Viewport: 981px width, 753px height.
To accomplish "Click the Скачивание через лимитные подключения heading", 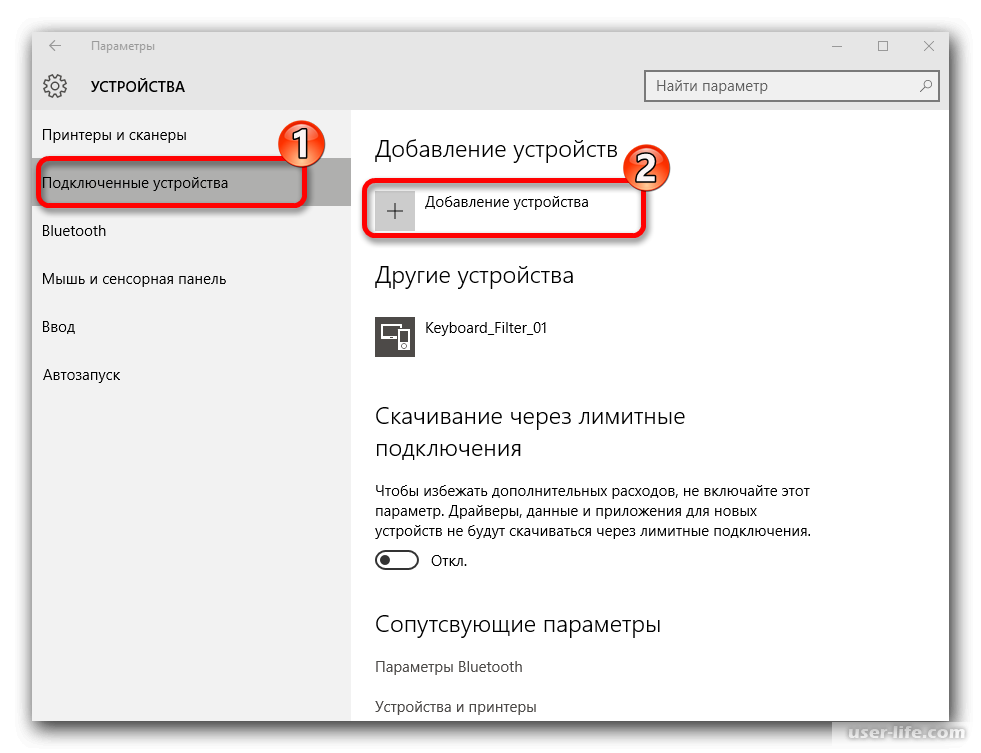I will point(531,432).
